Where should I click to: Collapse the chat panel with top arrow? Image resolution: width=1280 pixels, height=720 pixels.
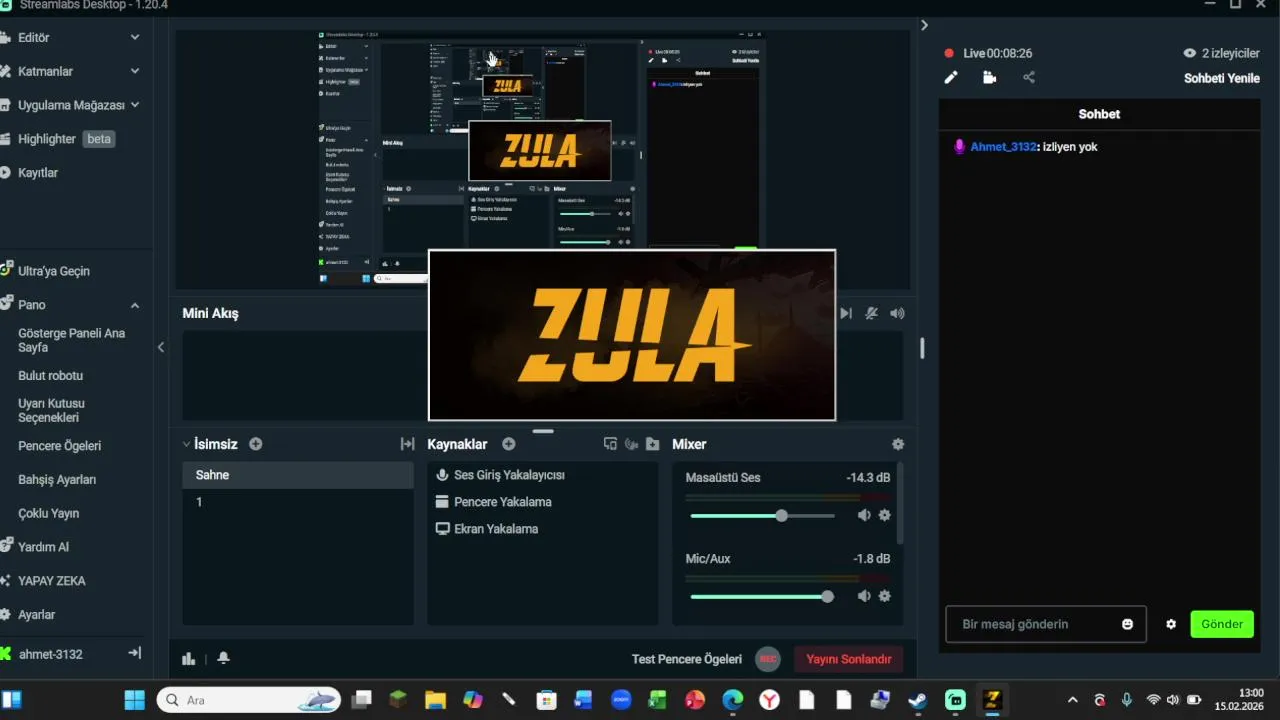pyautogui.click(x=924, y=25)
